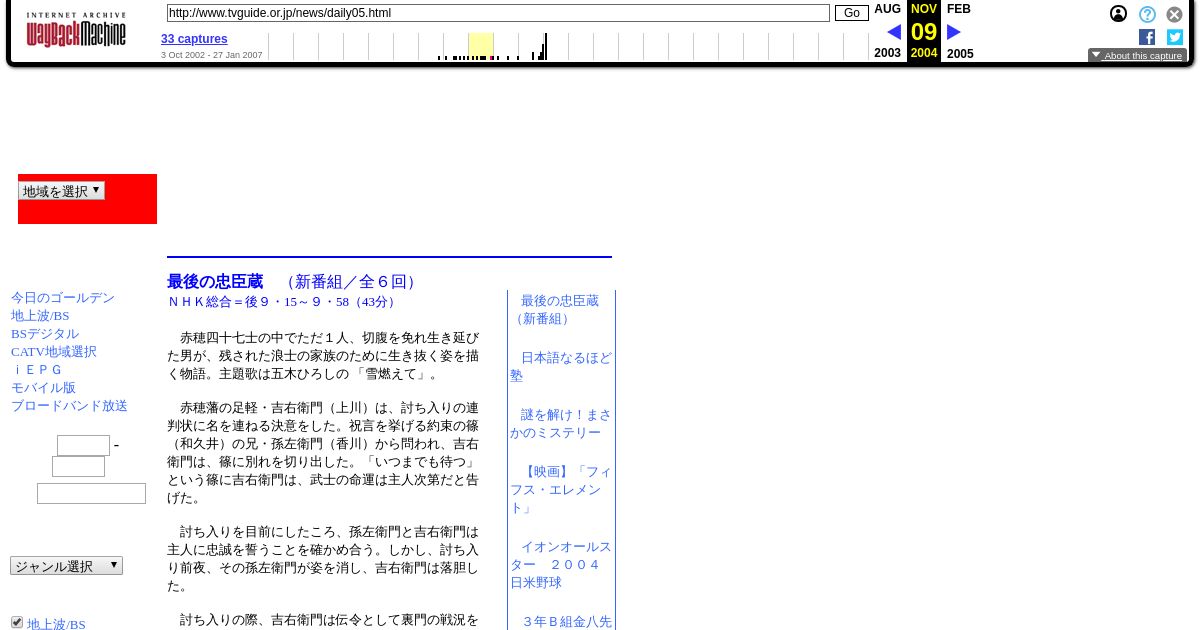Screen dimensions: 1200x630
Task: Click the wide keyword search field
Action: pyautogui.click(x=91, y=494)
